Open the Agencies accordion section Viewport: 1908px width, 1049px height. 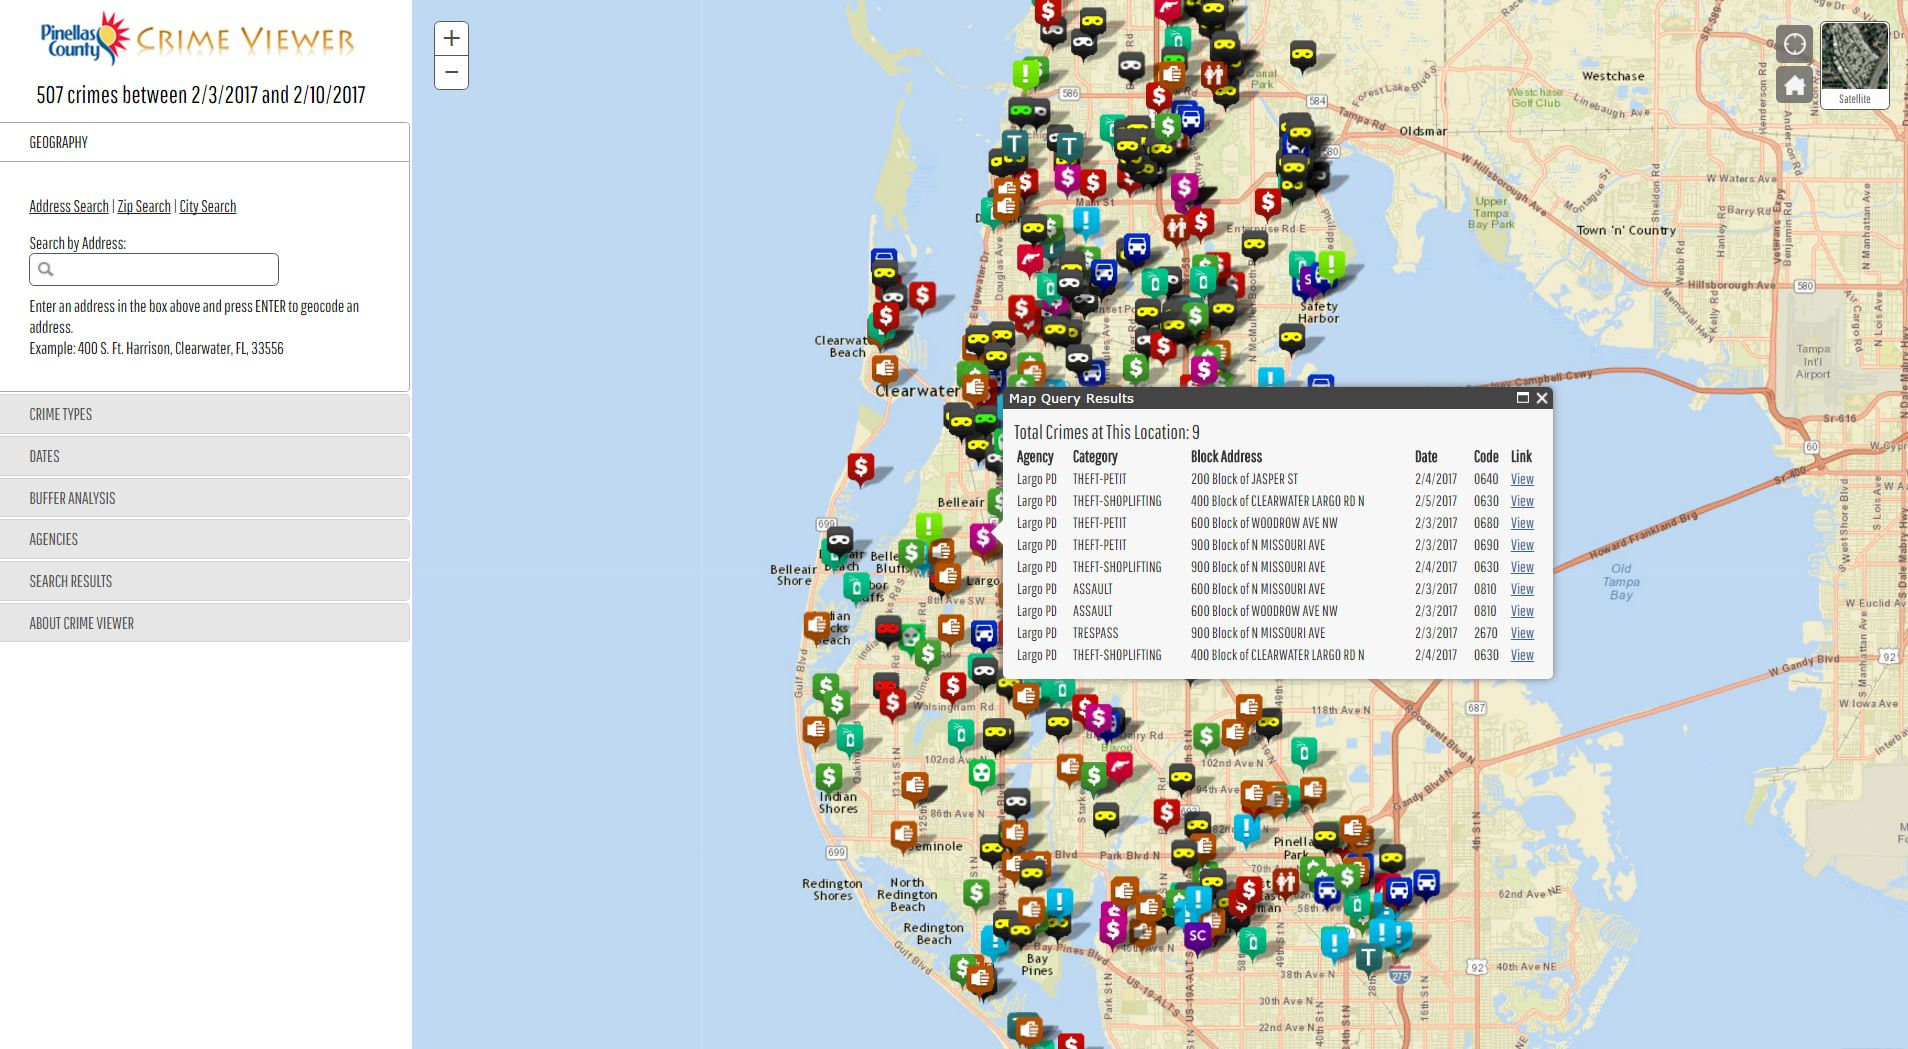pos(205,539)
